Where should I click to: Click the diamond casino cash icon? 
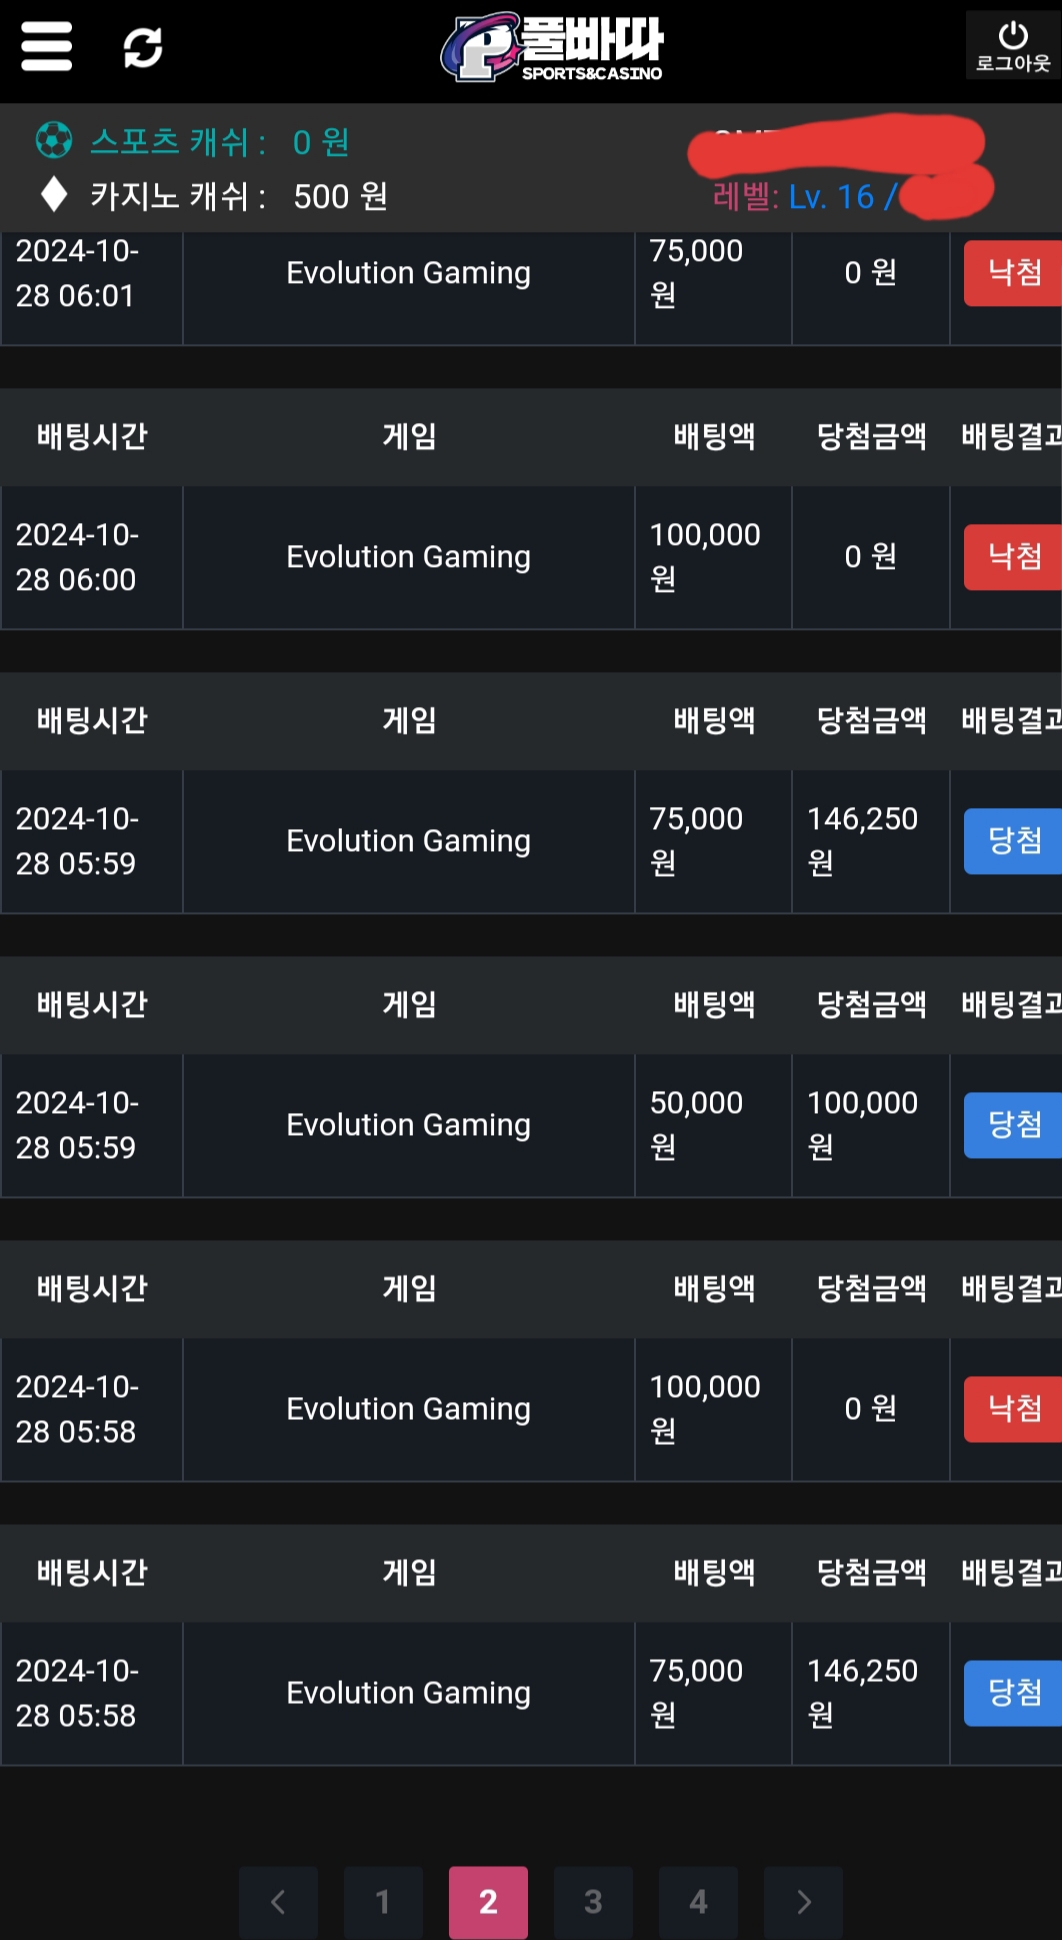[54, 194]
